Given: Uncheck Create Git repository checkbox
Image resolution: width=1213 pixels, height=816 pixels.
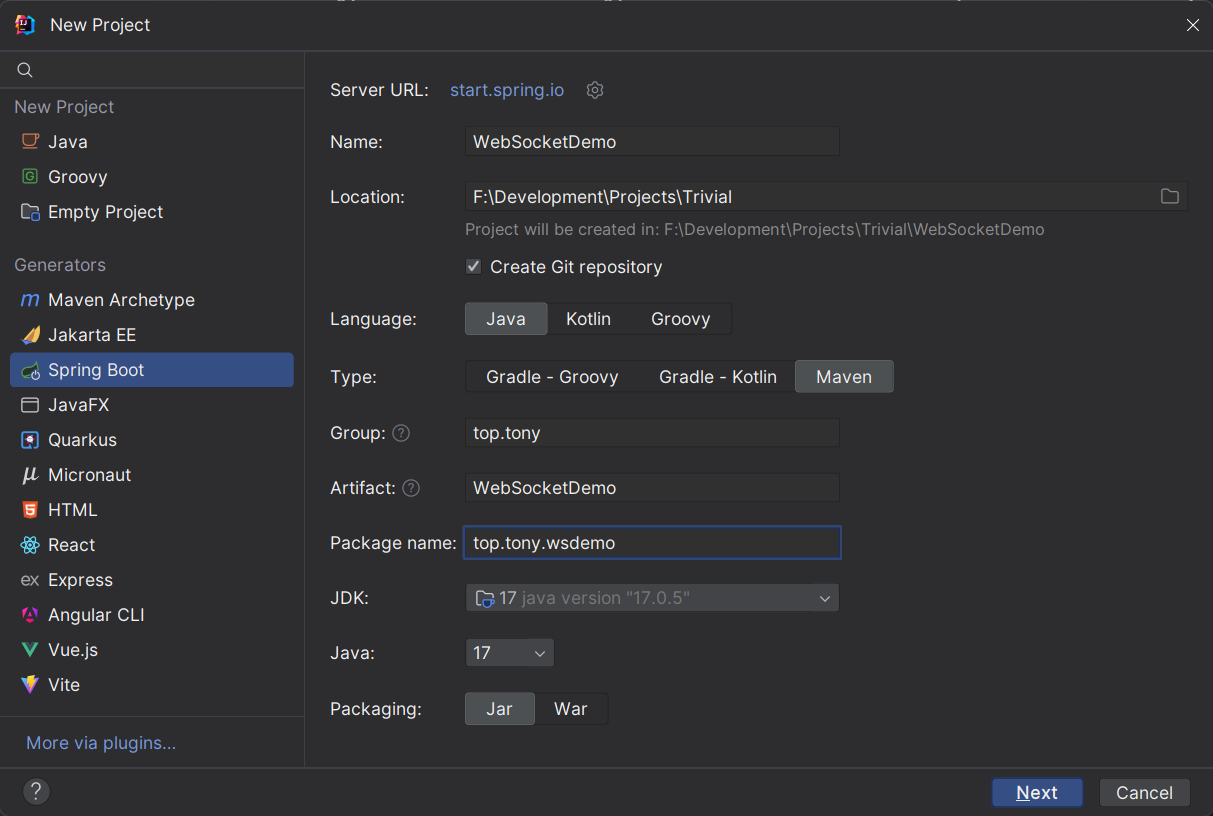Looking at the screenshot, I should [474, 267].
